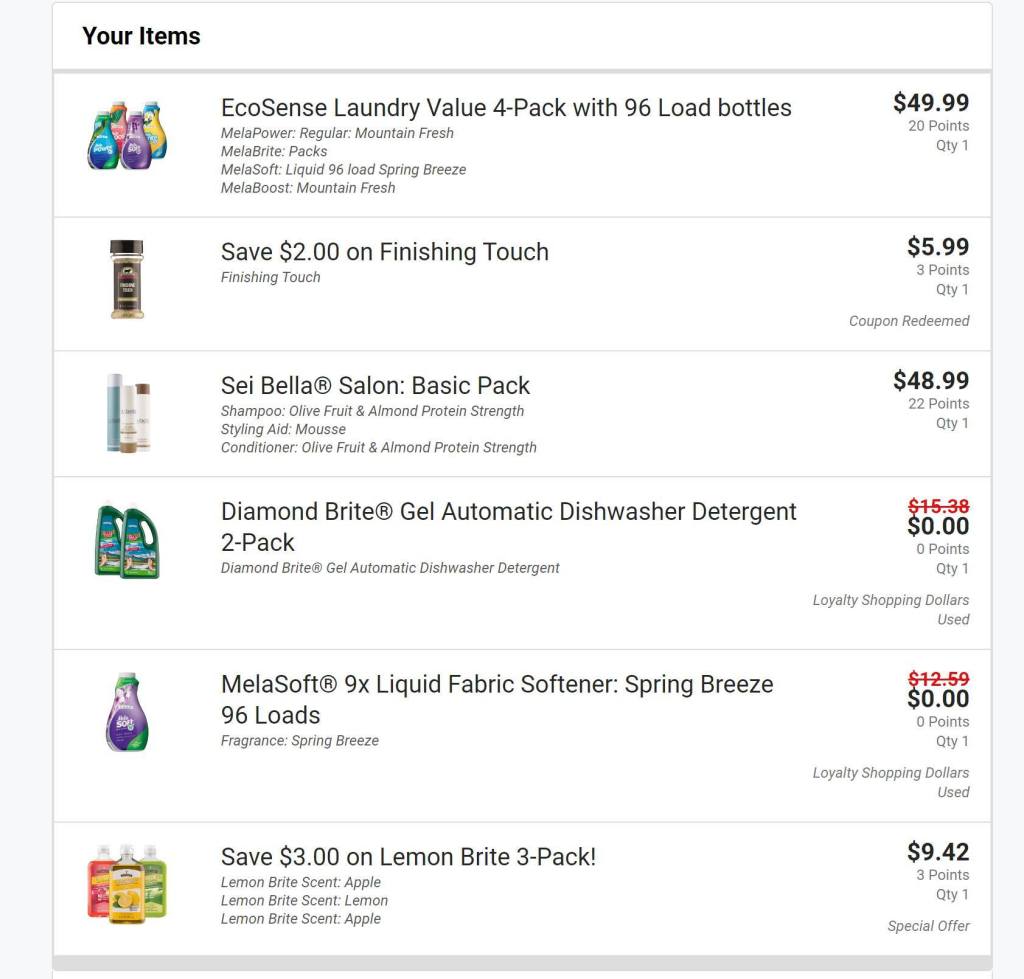Open the Sei Bella Salon: Basic Pack title
Screen dimensions: 1024x979
coord(375,386)
